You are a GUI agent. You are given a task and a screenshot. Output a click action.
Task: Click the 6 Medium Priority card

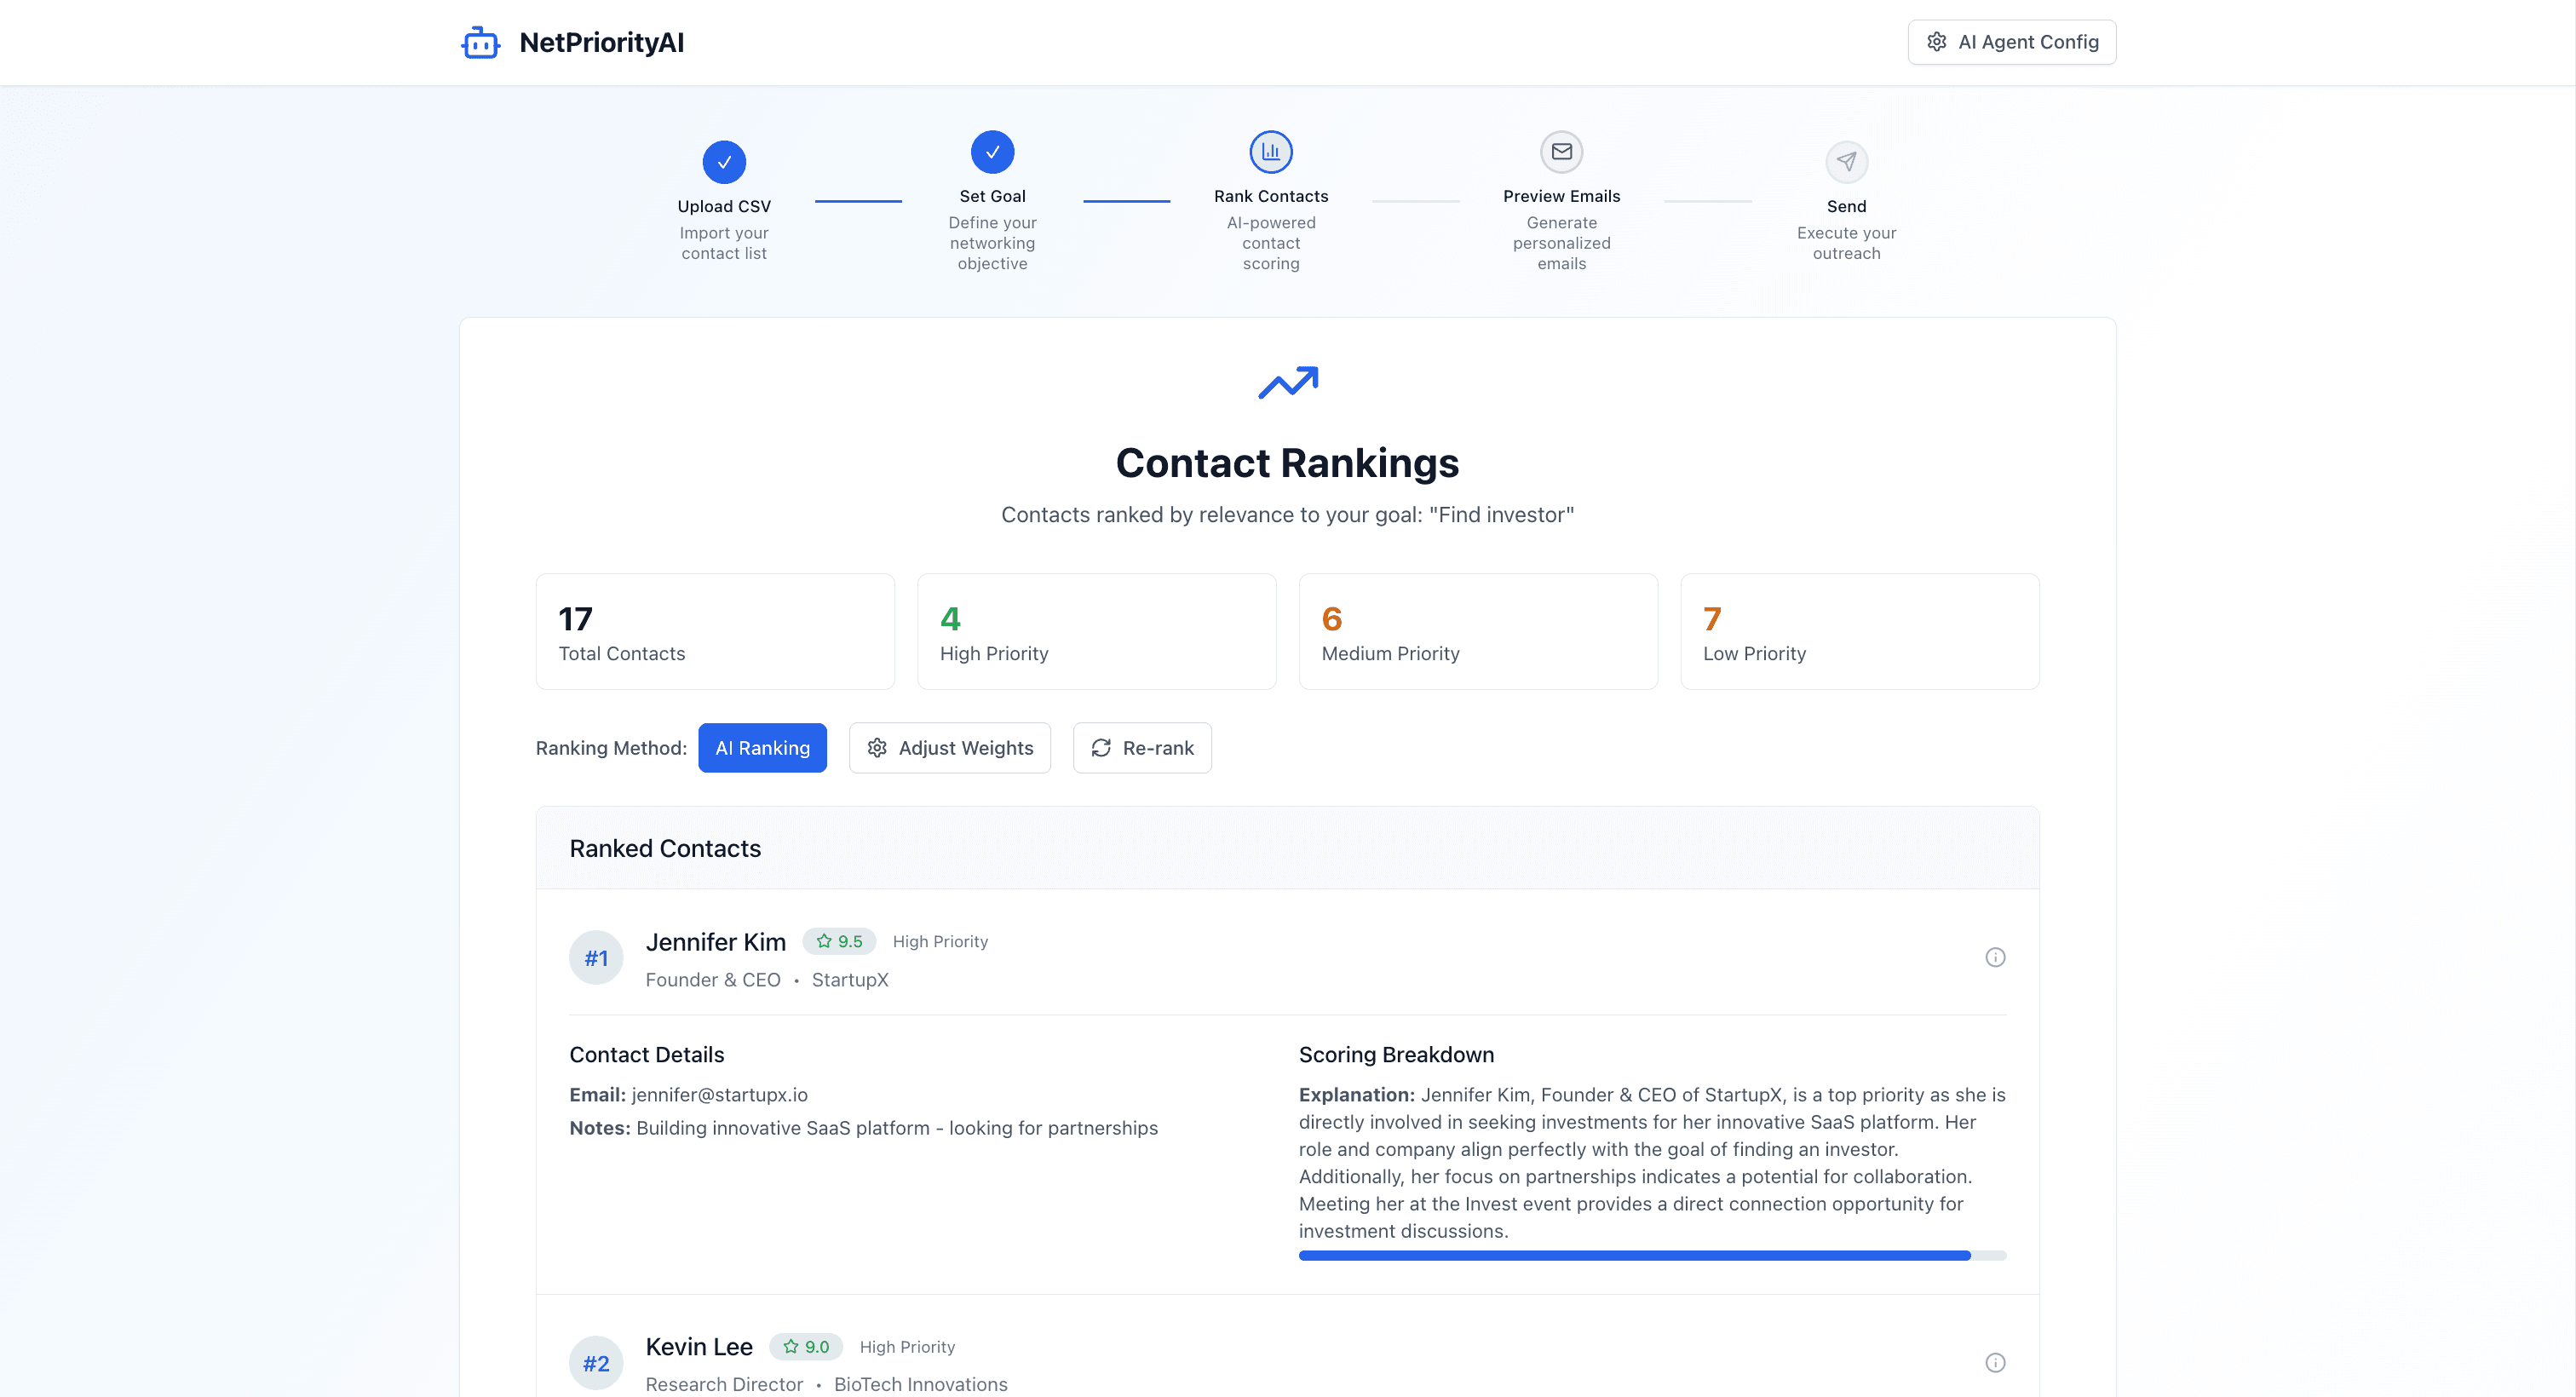click(x=1478, y=631)
